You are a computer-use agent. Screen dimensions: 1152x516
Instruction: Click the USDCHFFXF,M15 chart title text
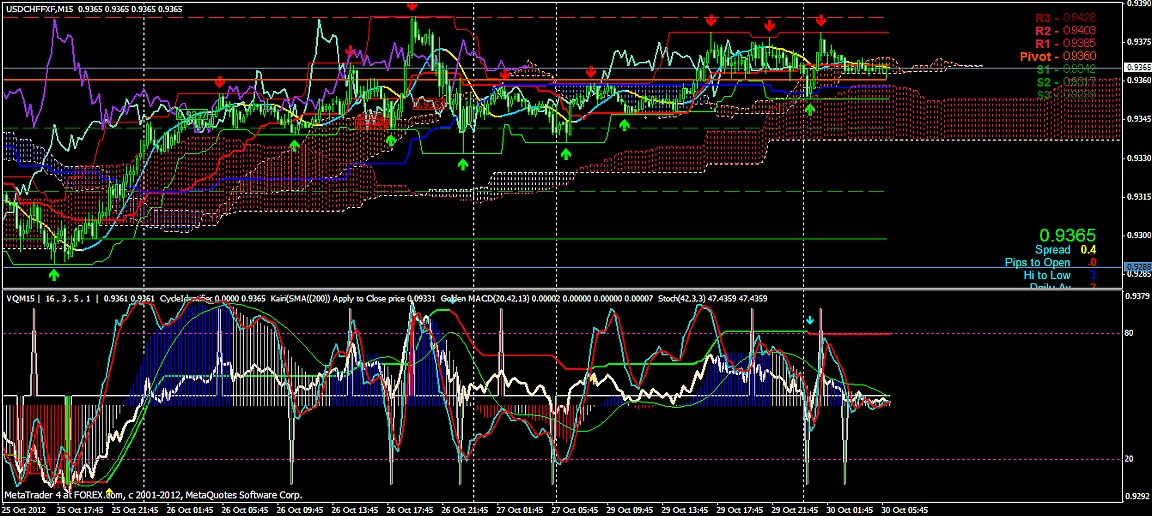[39, 8]
